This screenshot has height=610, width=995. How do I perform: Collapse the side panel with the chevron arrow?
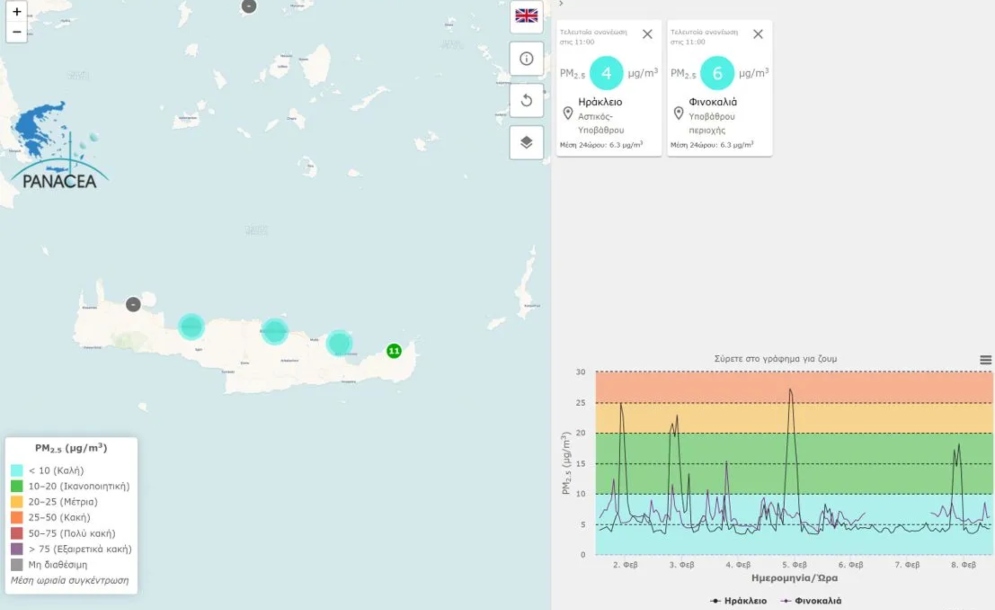(x=560, y=4)
